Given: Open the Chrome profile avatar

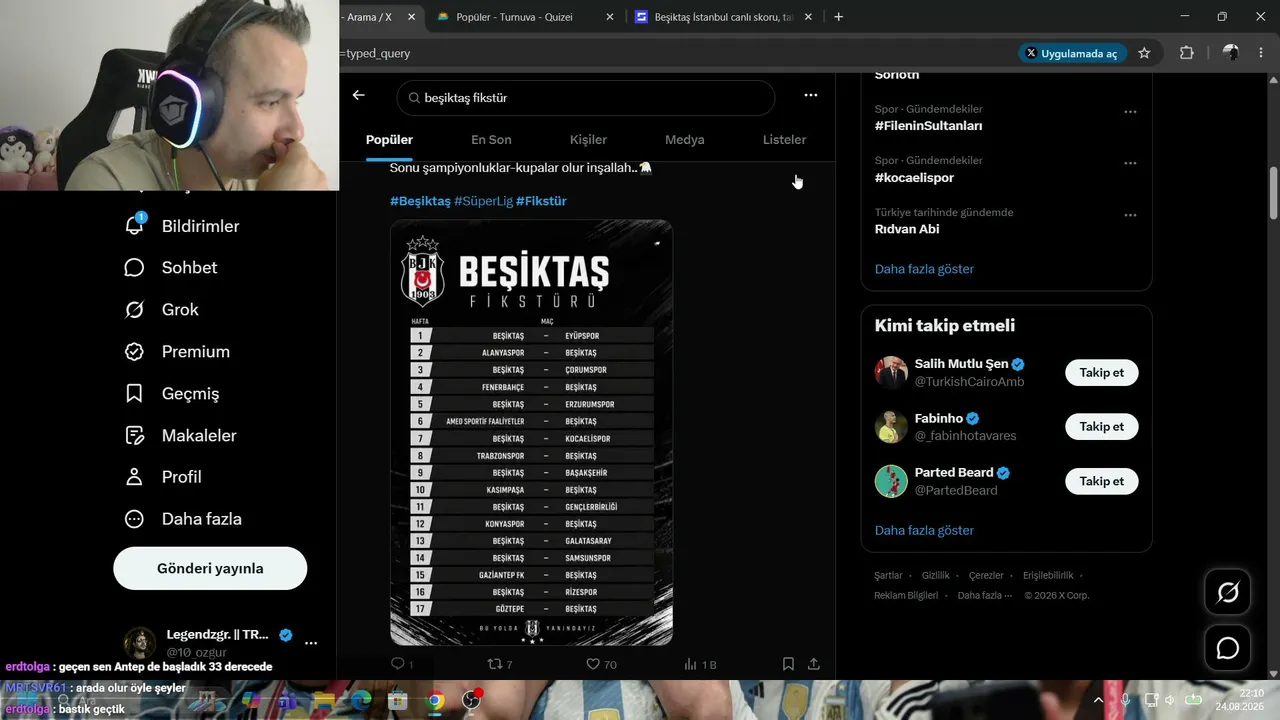Looking at the screenshot, I should click(1230, 53).
